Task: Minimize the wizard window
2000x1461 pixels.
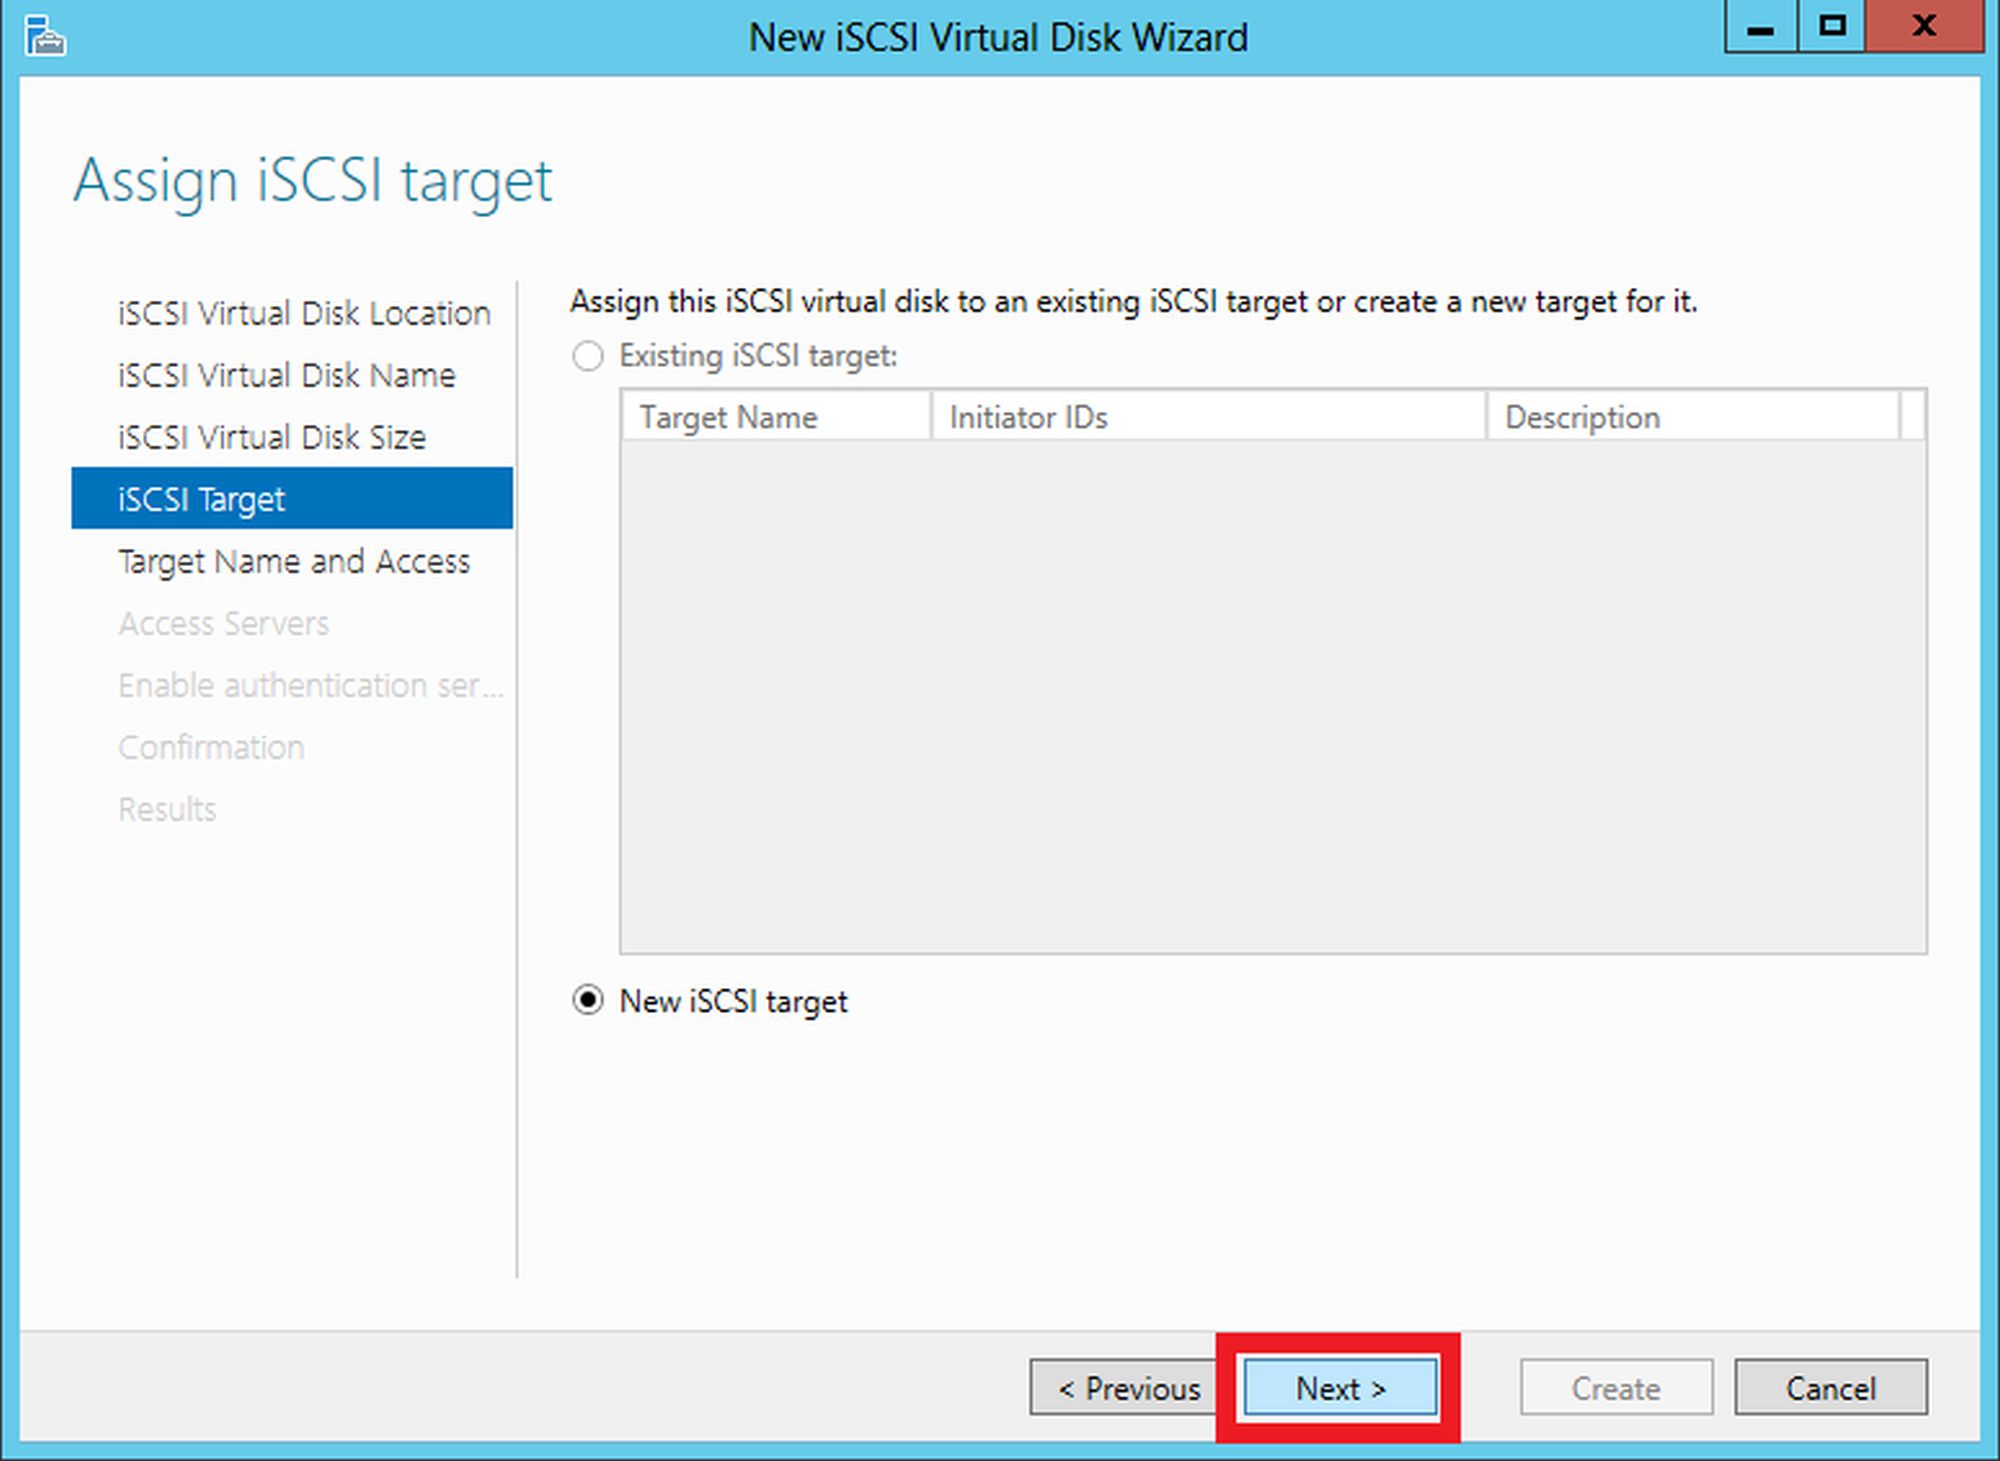Action: click(x=1761, y=27)
